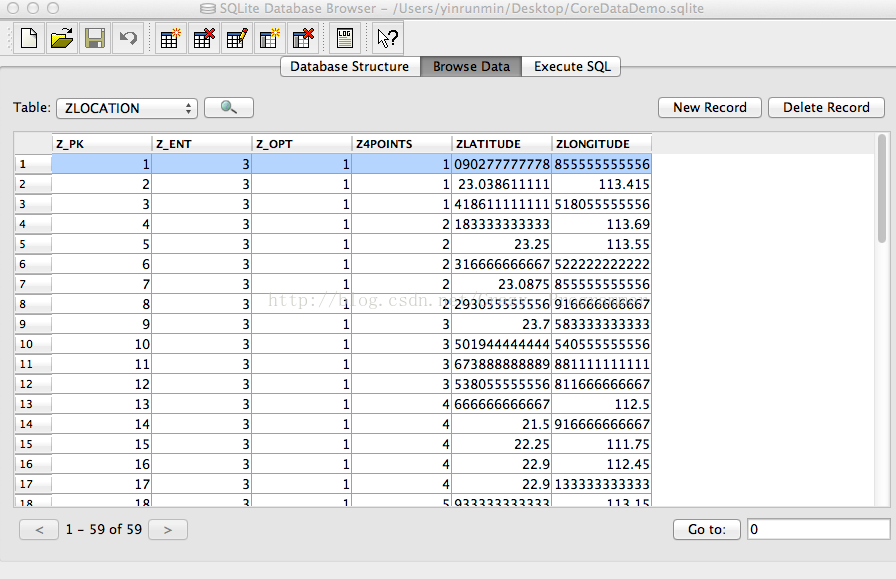Click the Save changes floppy icon
Viewport: 896px width, 579px height.
[95, 38]
